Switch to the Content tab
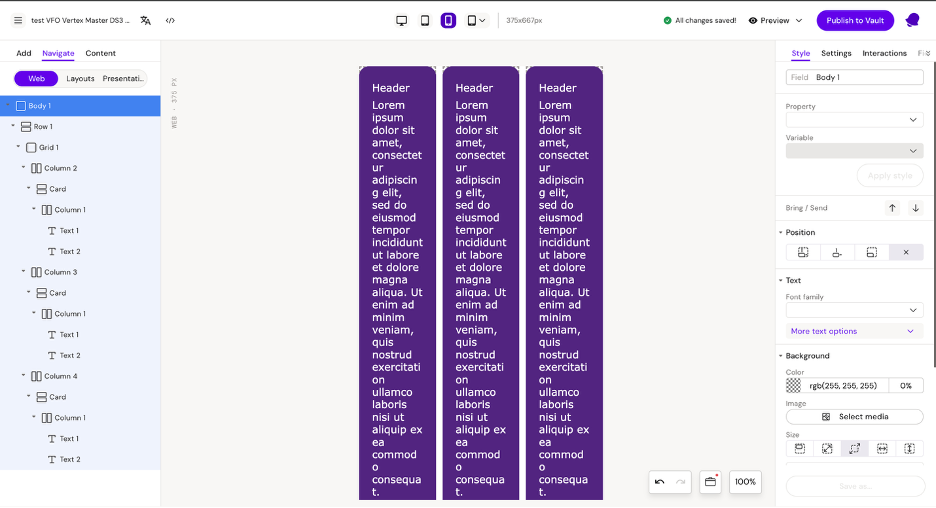 [x=100, y=53]
